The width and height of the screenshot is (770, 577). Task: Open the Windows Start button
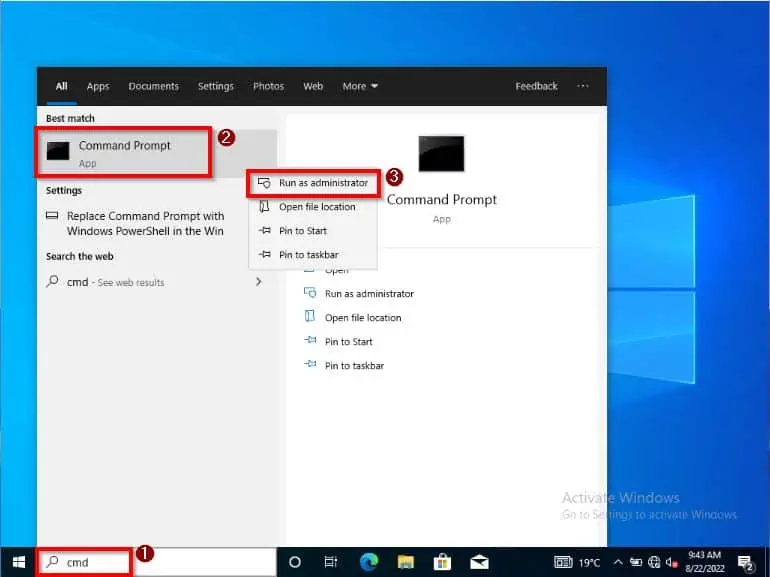point(19,562)
